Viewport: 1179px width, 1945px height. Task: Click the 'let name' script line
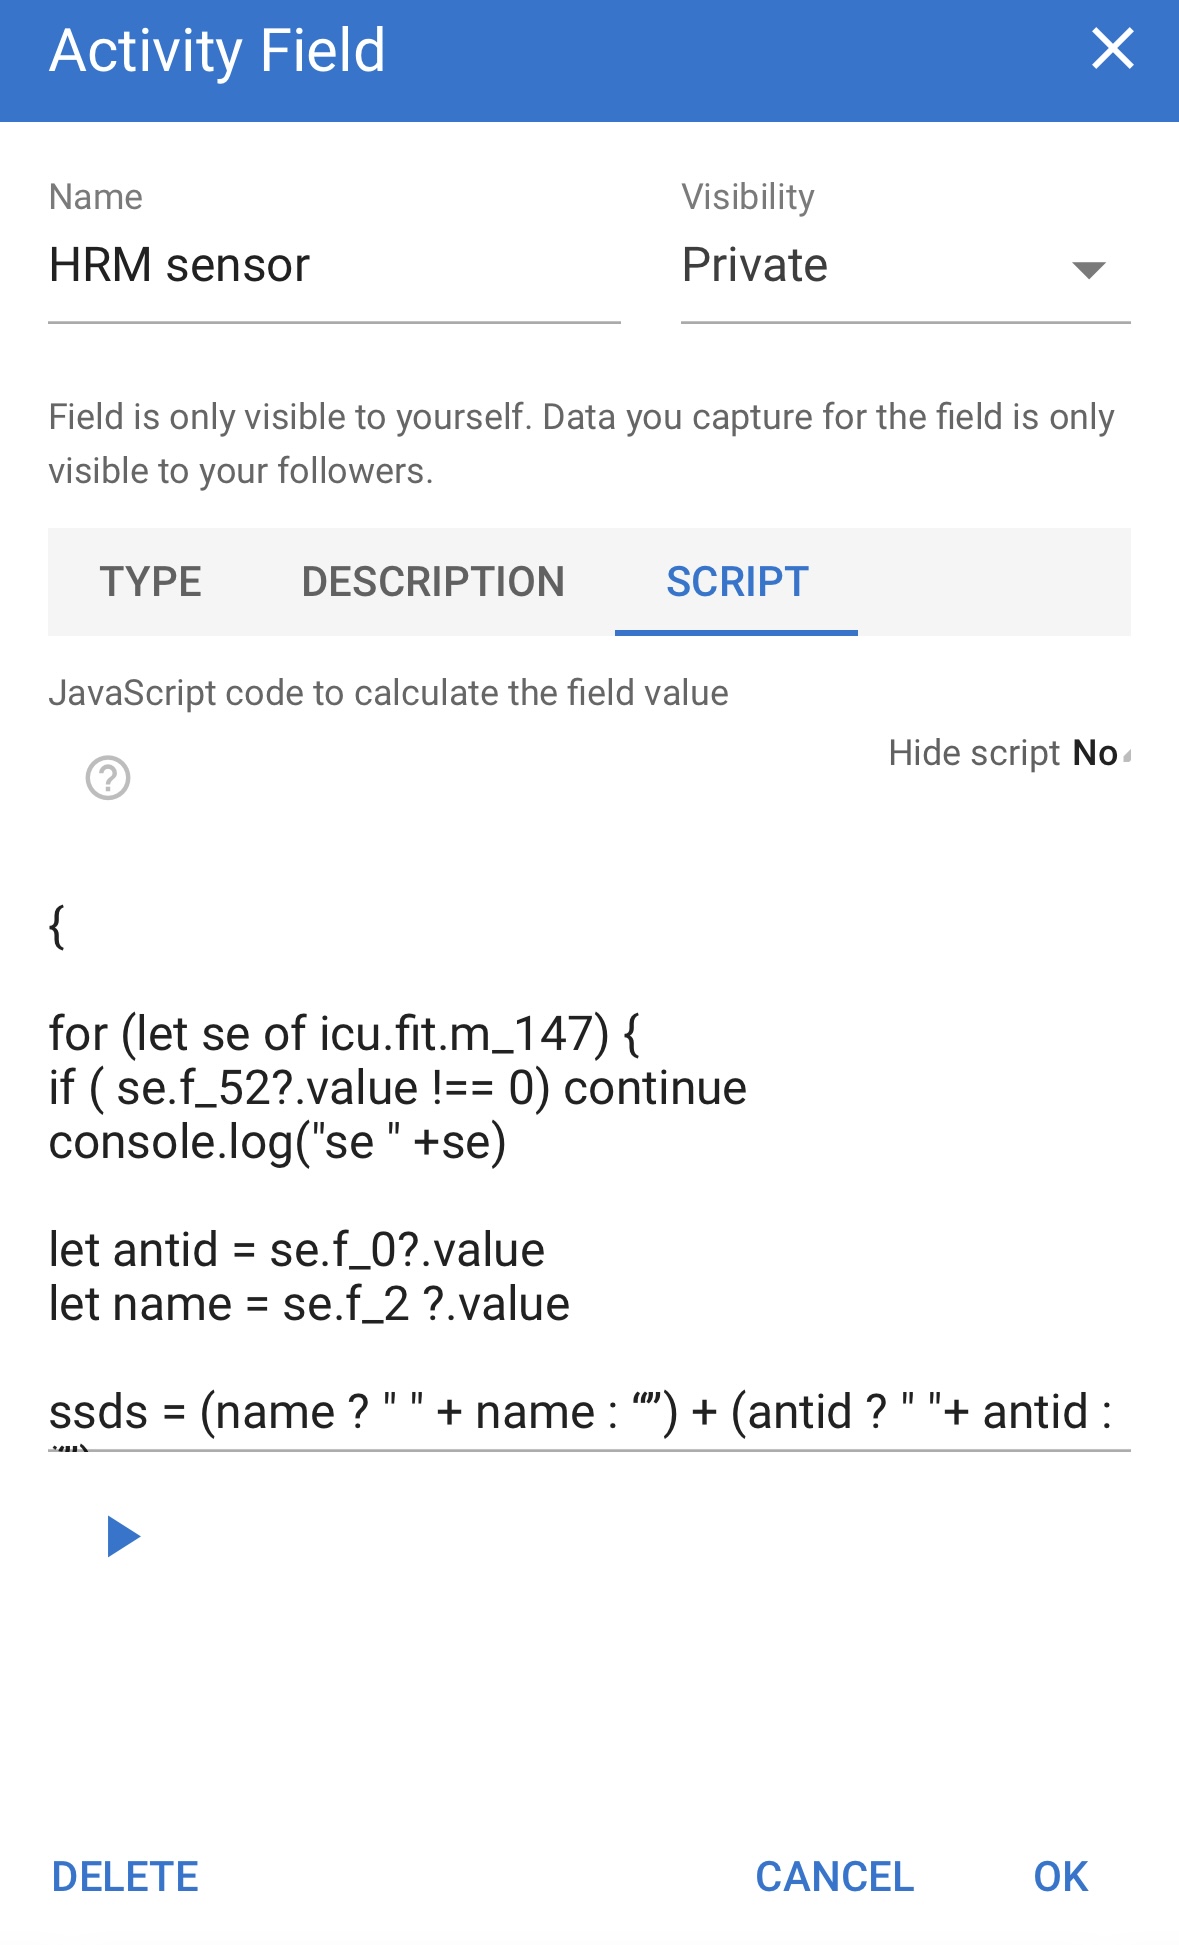coord(309,1304)
